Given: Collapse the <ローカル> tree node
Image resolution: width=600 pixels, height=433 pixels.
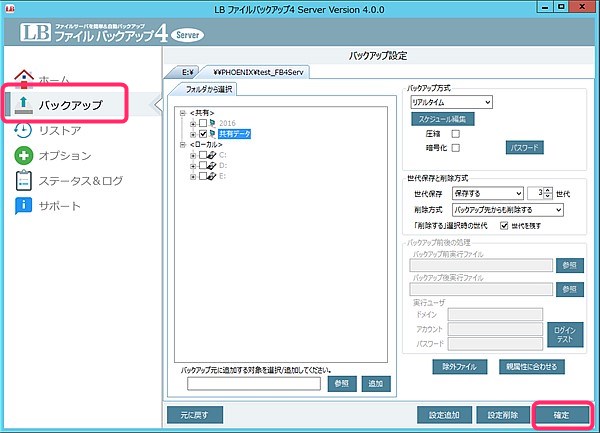Looking at the screenshot, I should [x=183, y=145].
